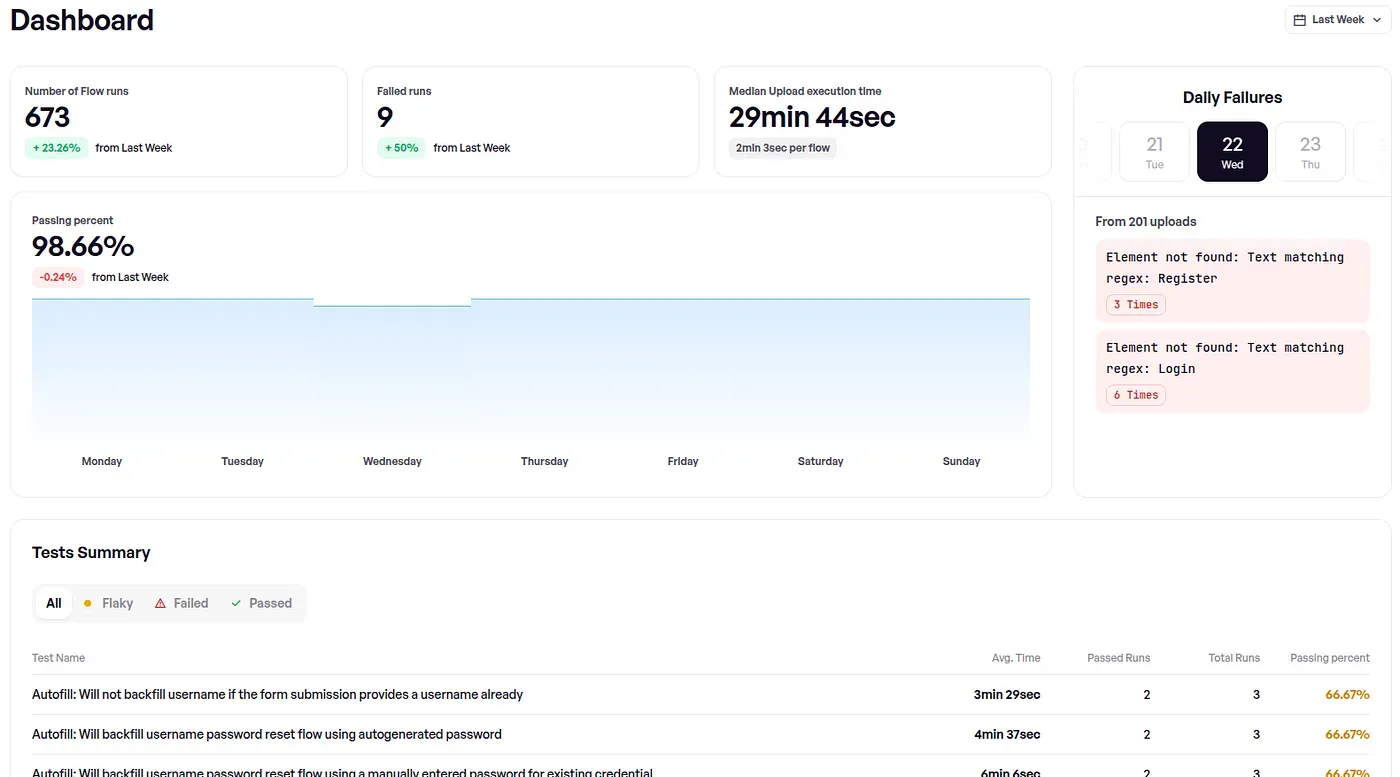
Task: Click the '6 Times' failure count badge
Action: (x=1135, y=395)
